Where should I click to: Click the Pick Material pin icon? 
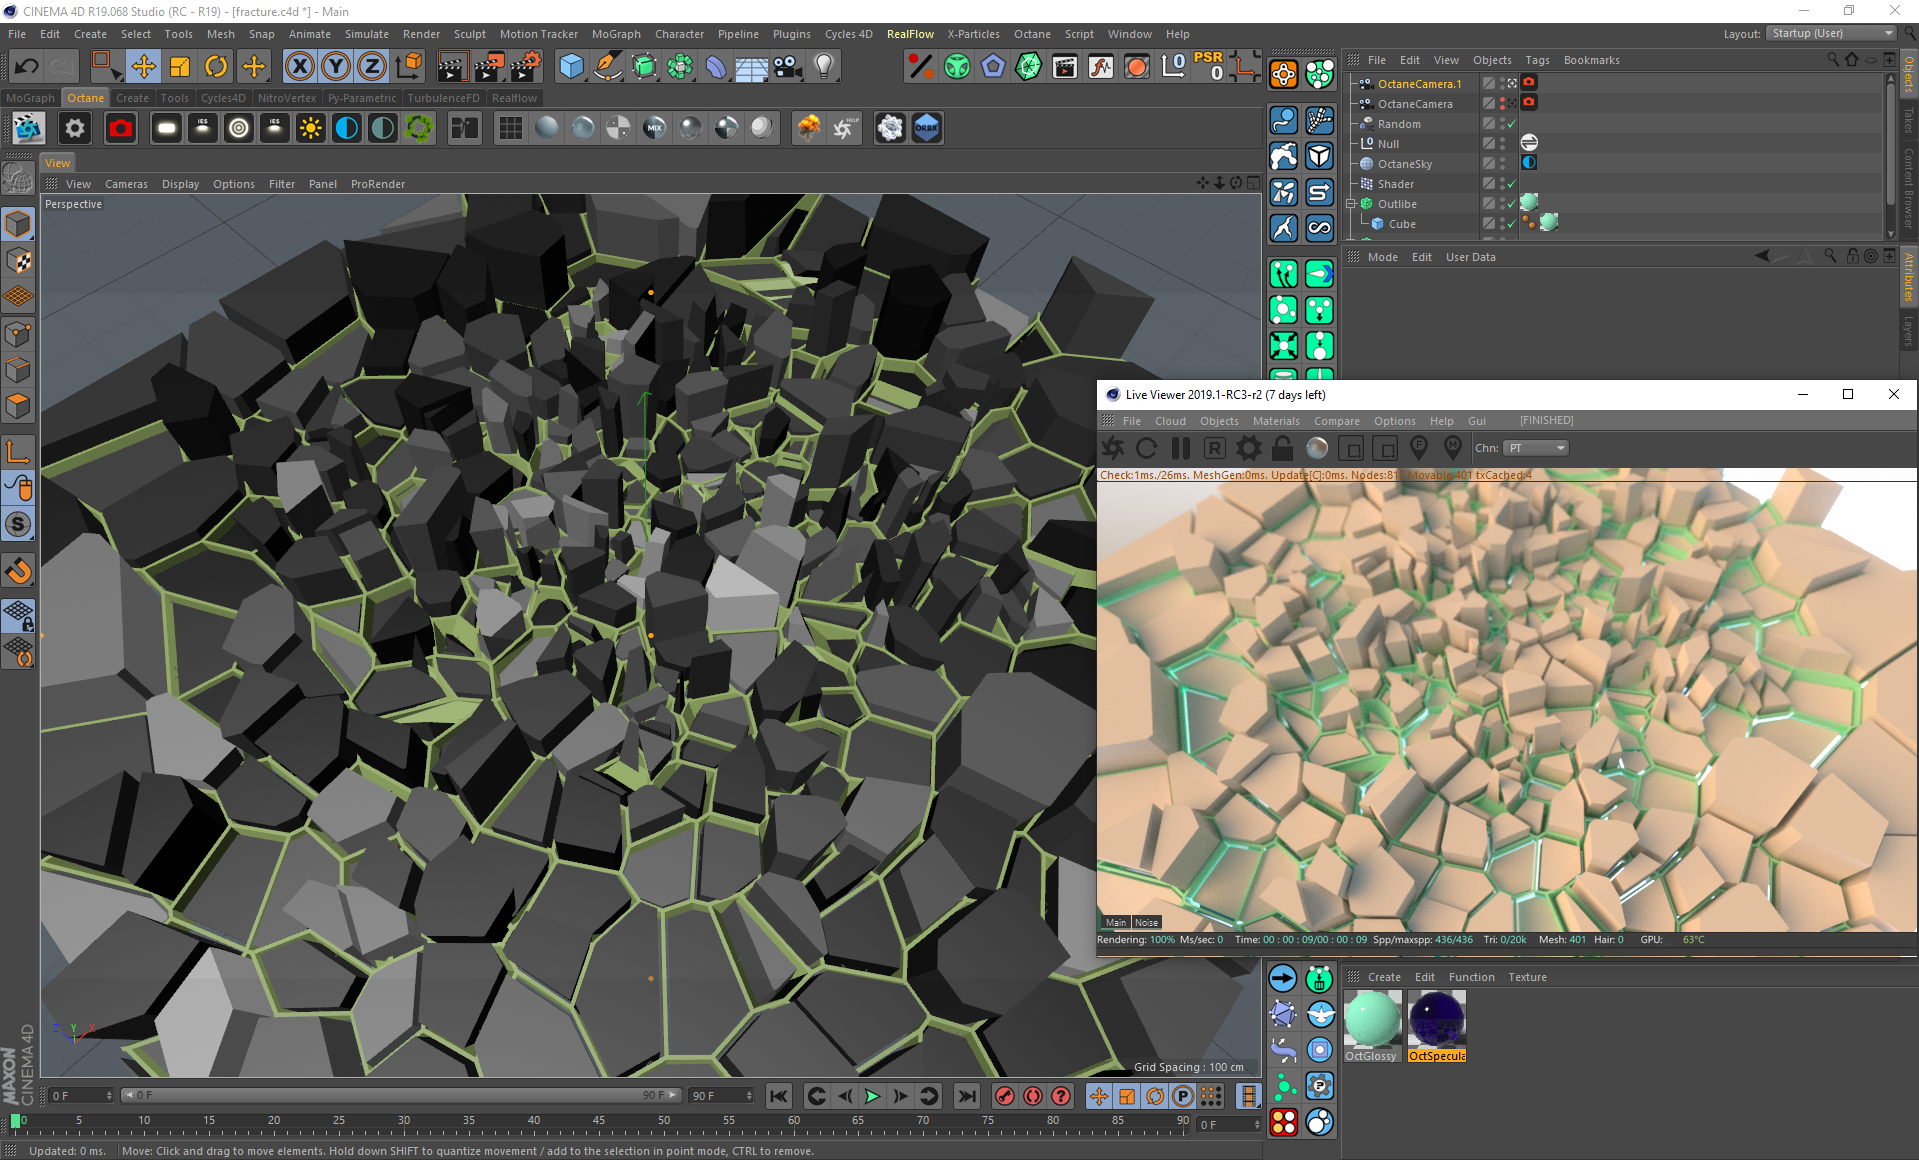1452,448
